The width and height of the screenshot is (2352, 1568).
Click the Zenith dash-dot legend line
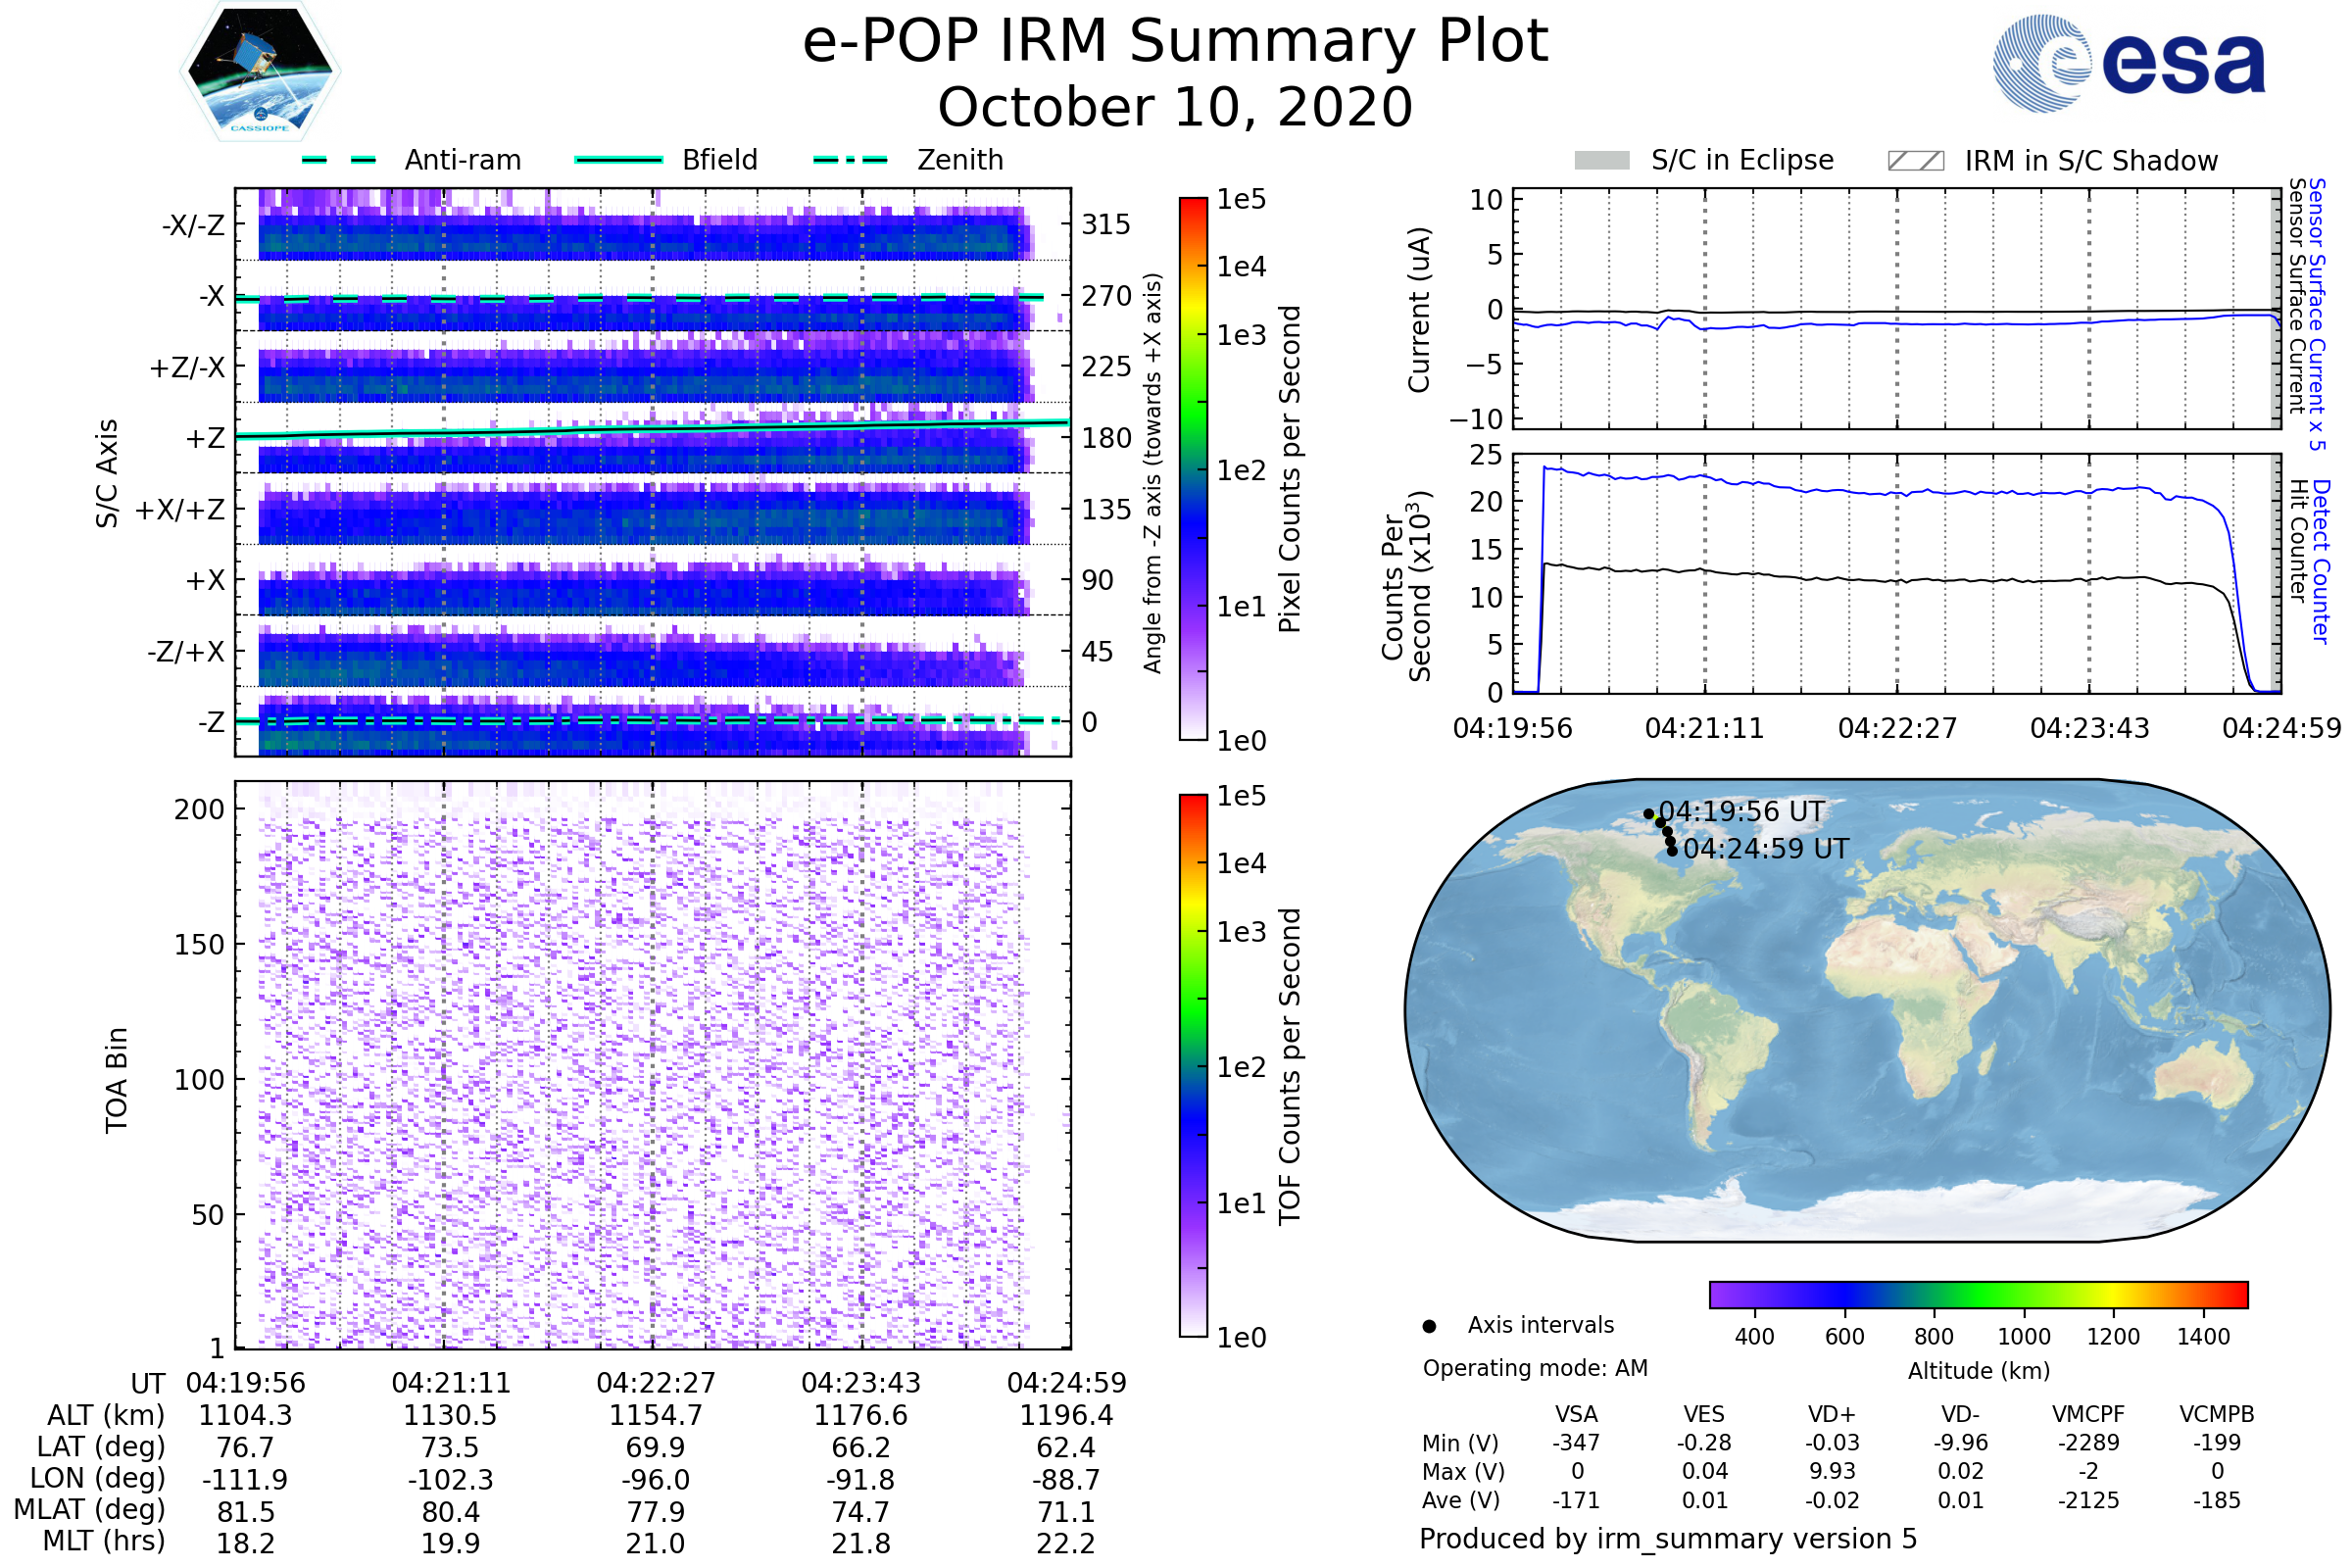[x=851, y=160]
